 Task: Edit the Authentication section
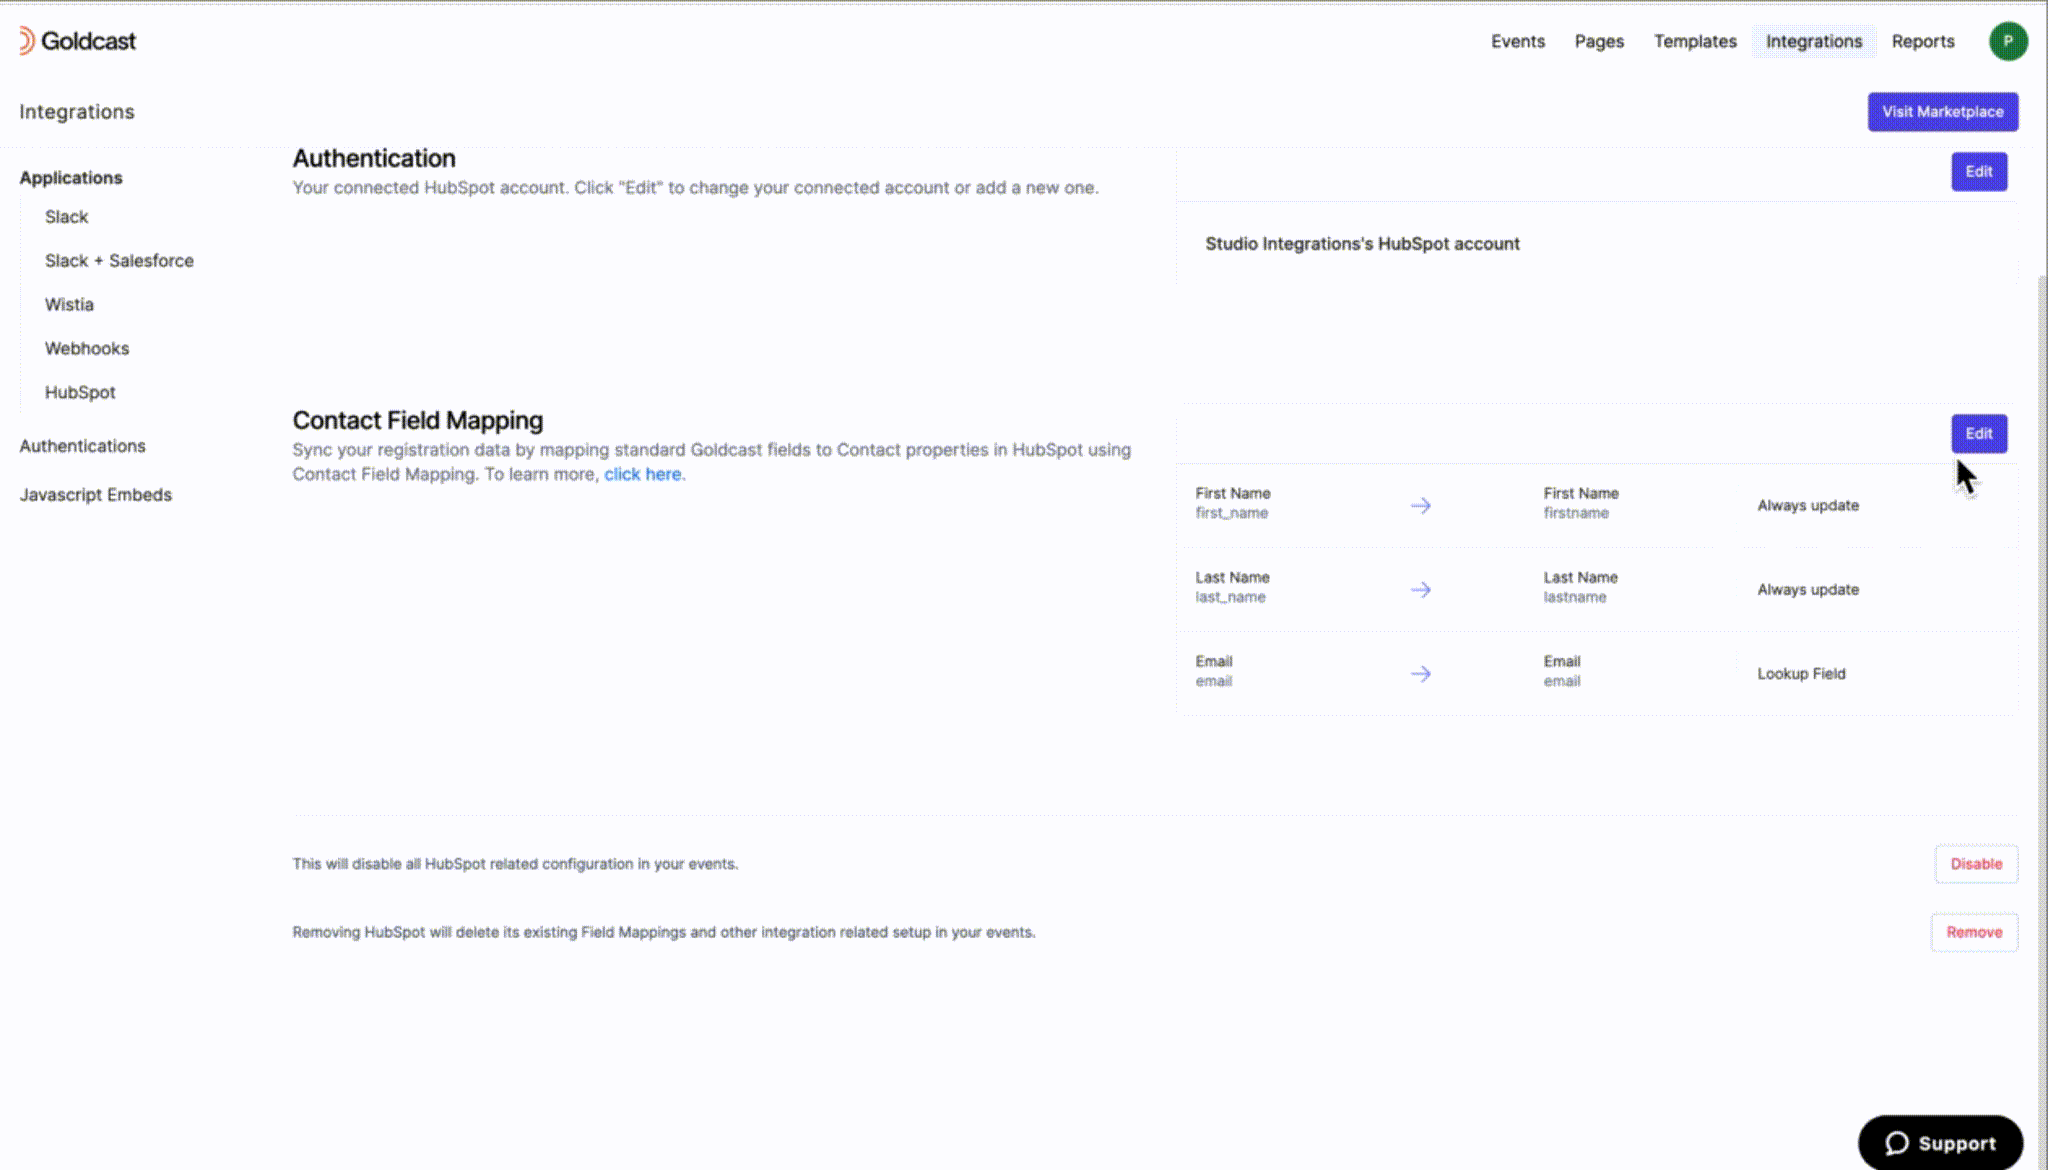[x=1979, y=171]
